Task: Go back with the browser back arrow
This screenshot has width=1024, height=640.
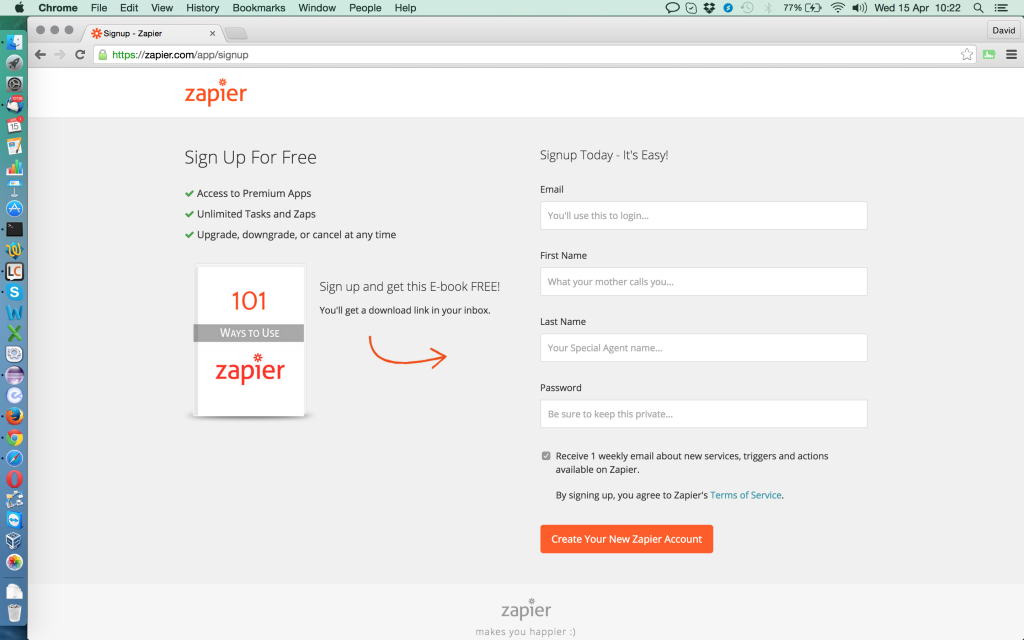Action: 40,55
